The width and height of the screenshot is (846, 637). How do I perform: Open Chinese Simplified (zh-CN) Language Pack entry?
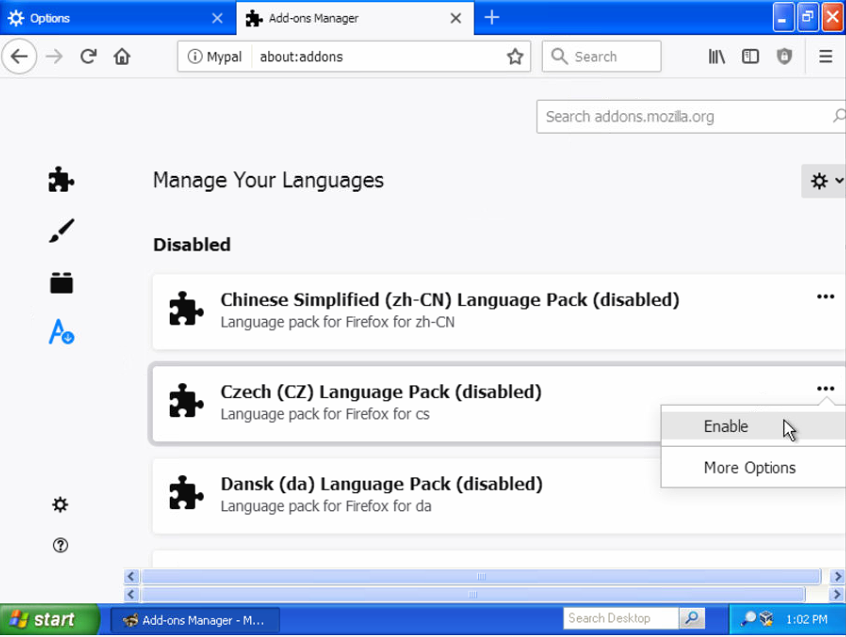[x=499, y=311]
